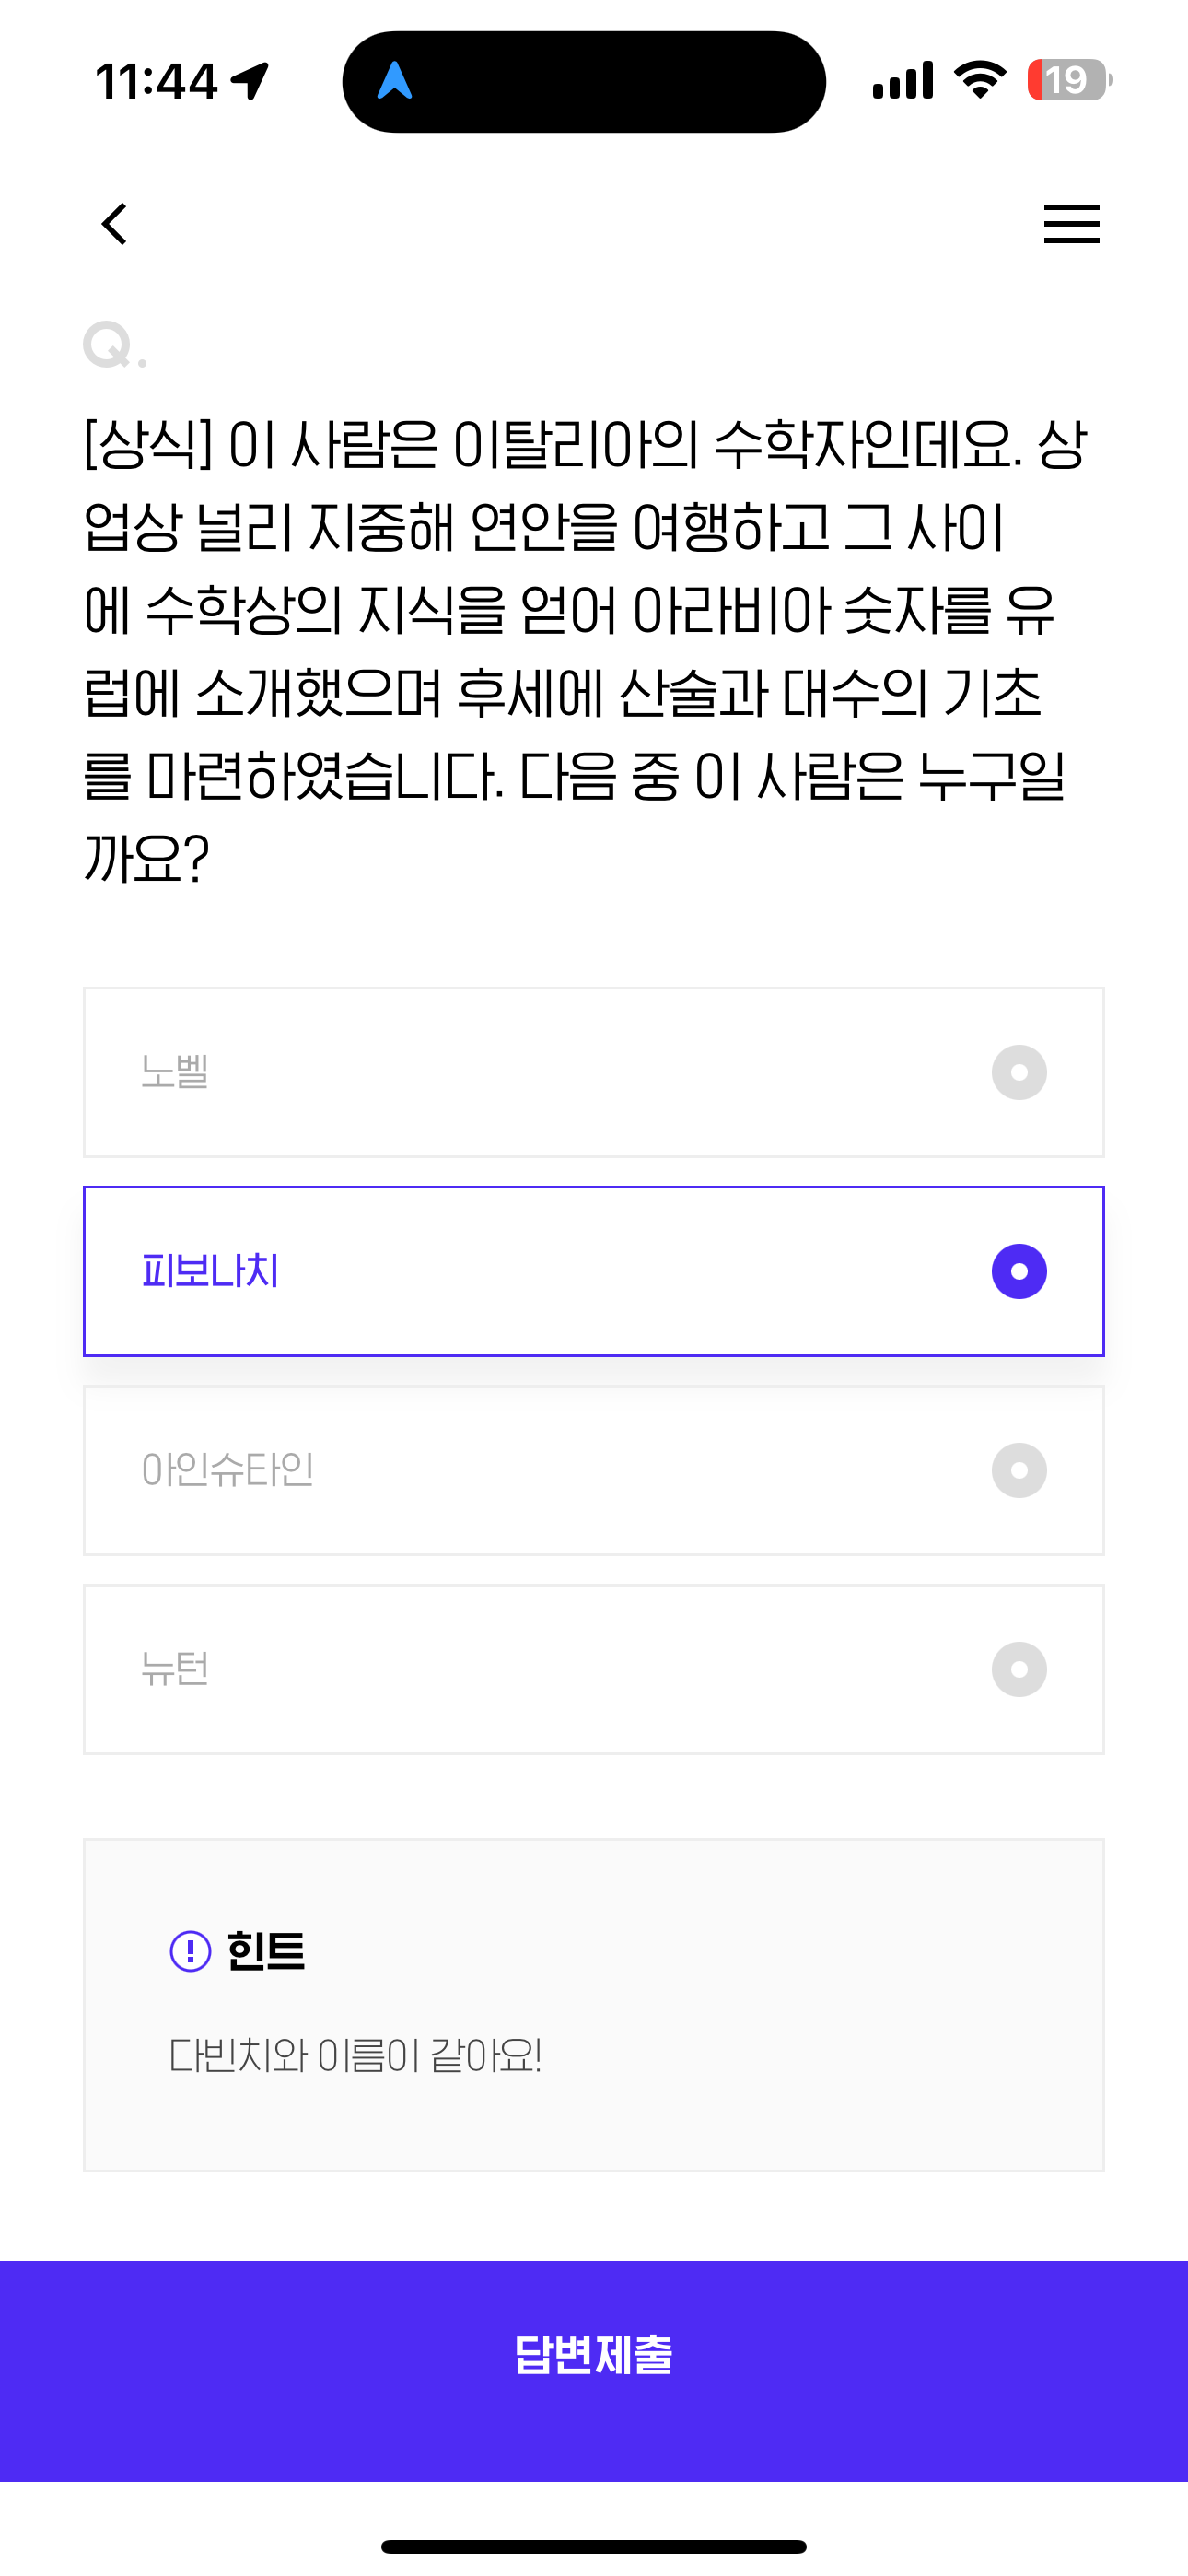
Task: Select the 노벨 radio button
Action: coord(1019,1073)
